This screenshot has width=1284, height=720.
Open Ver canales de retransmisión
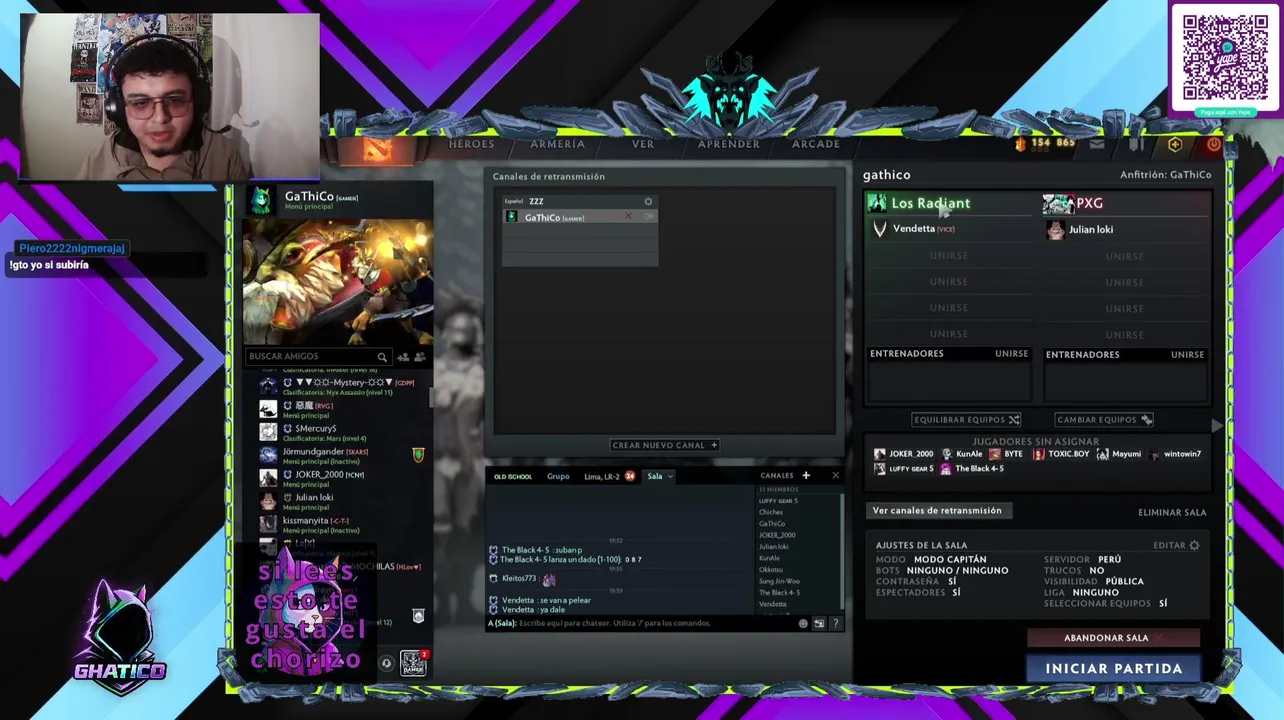[937, 511]
